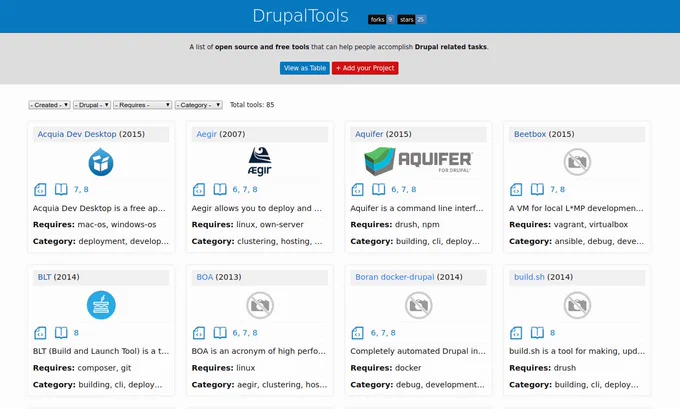Image resolution: width=680 pixels, height=409 pixels.
Task: Click the "7, 8" versions on Beetbox card
Action: coord(558,190)
